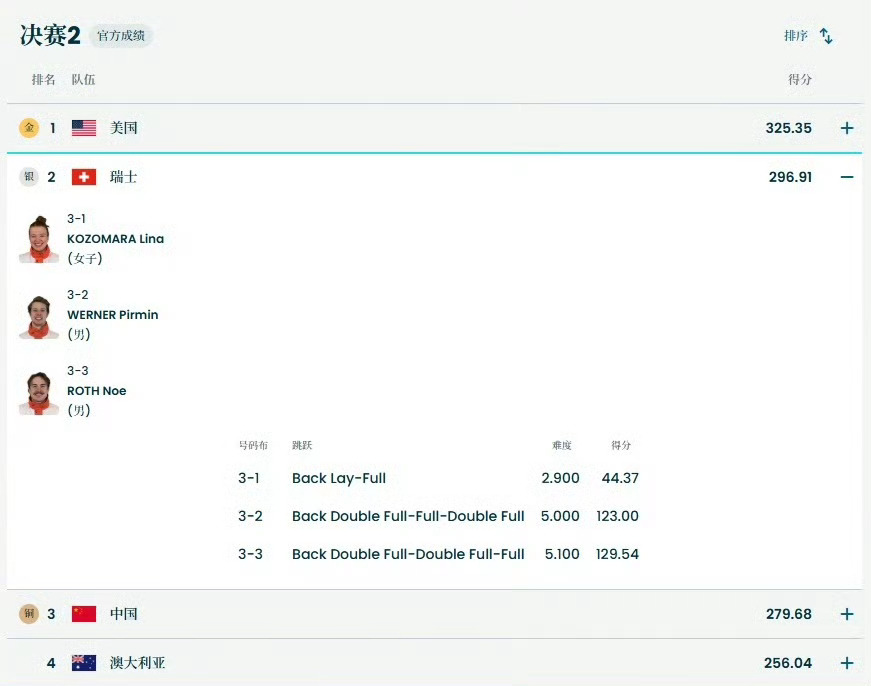Select the Back Lay-Full jump row
This screenshot has width=871, height=686.
pos(338,478)
